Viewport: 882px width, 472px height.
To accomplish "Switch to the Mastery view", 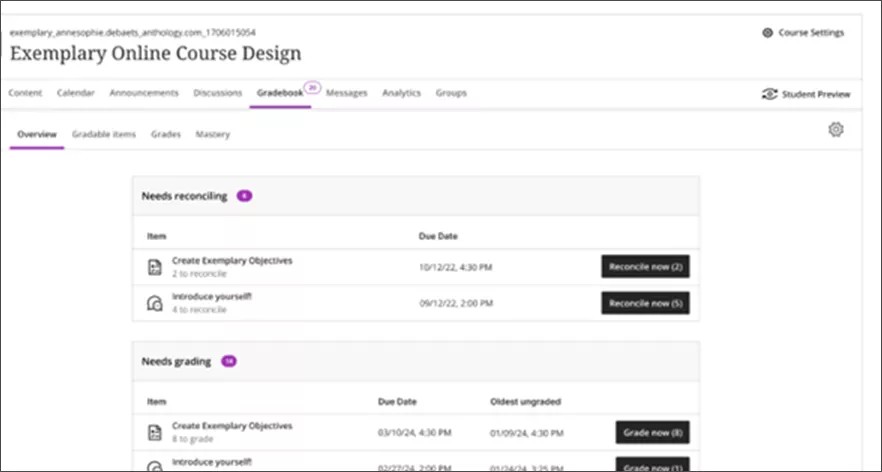I will point(212,134).
